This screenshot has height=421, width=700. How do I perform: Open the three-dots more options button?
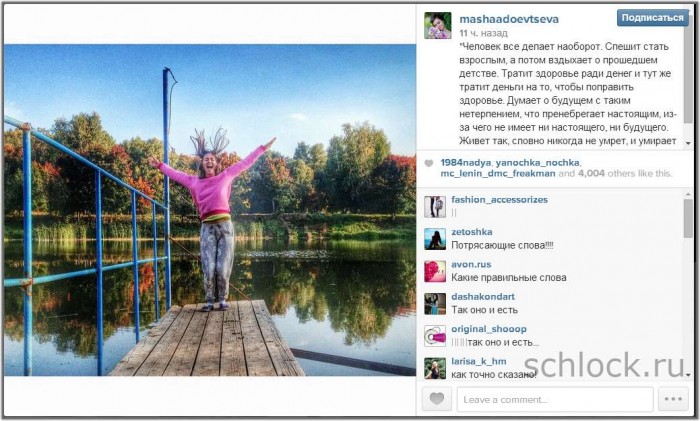pyautogui.click(x=673, y=399)
